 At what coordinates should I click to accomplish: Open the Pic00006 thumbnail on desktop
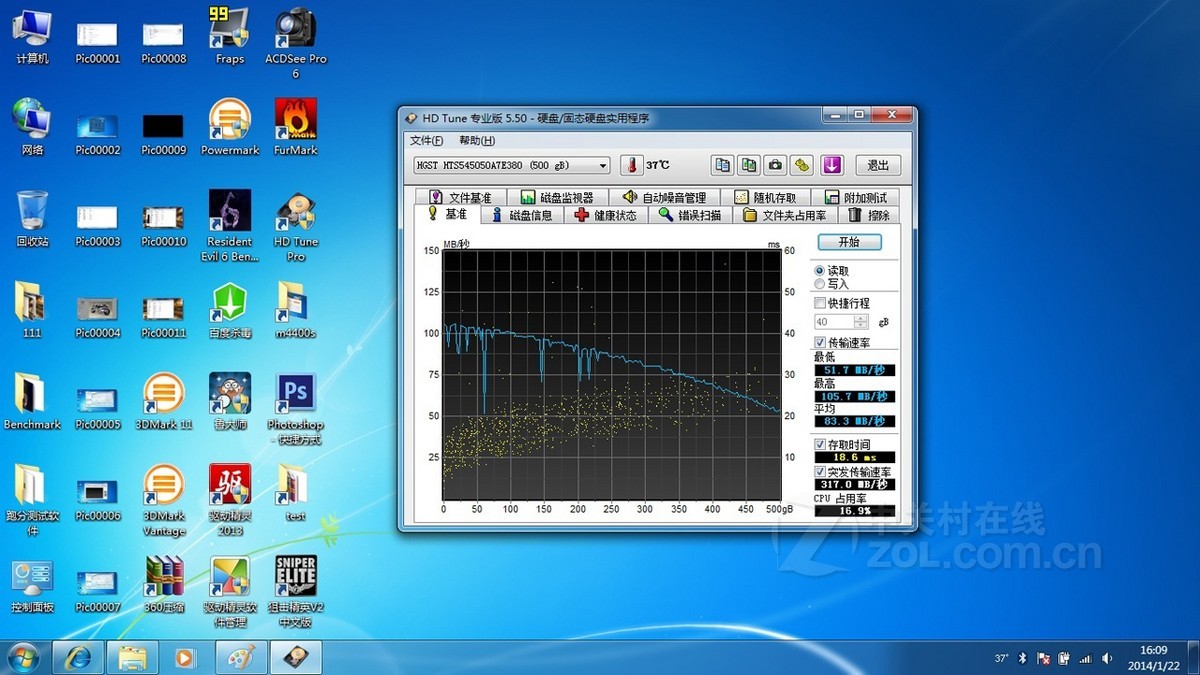pyautogui.click(x=98, y=499)
